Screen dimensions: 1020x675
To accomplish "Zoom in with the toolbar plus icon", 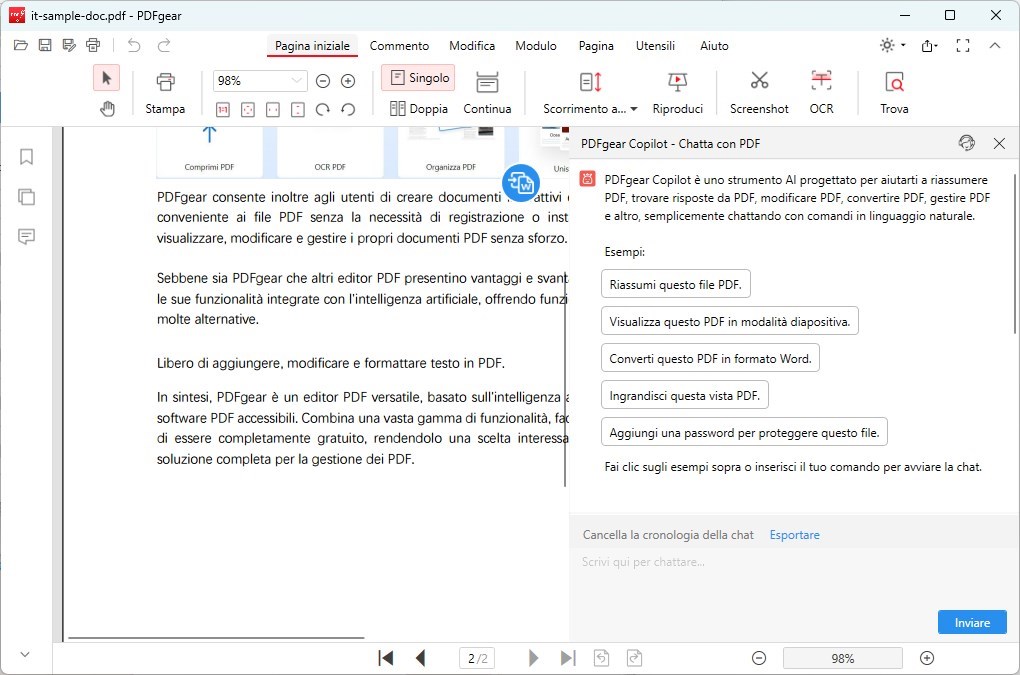I will pos(348,81).
